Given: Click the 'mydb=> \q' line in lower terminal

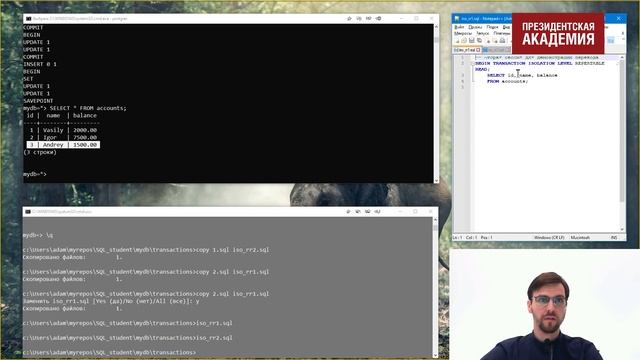Looking at the screenshot, I should (x=38, y=235).
